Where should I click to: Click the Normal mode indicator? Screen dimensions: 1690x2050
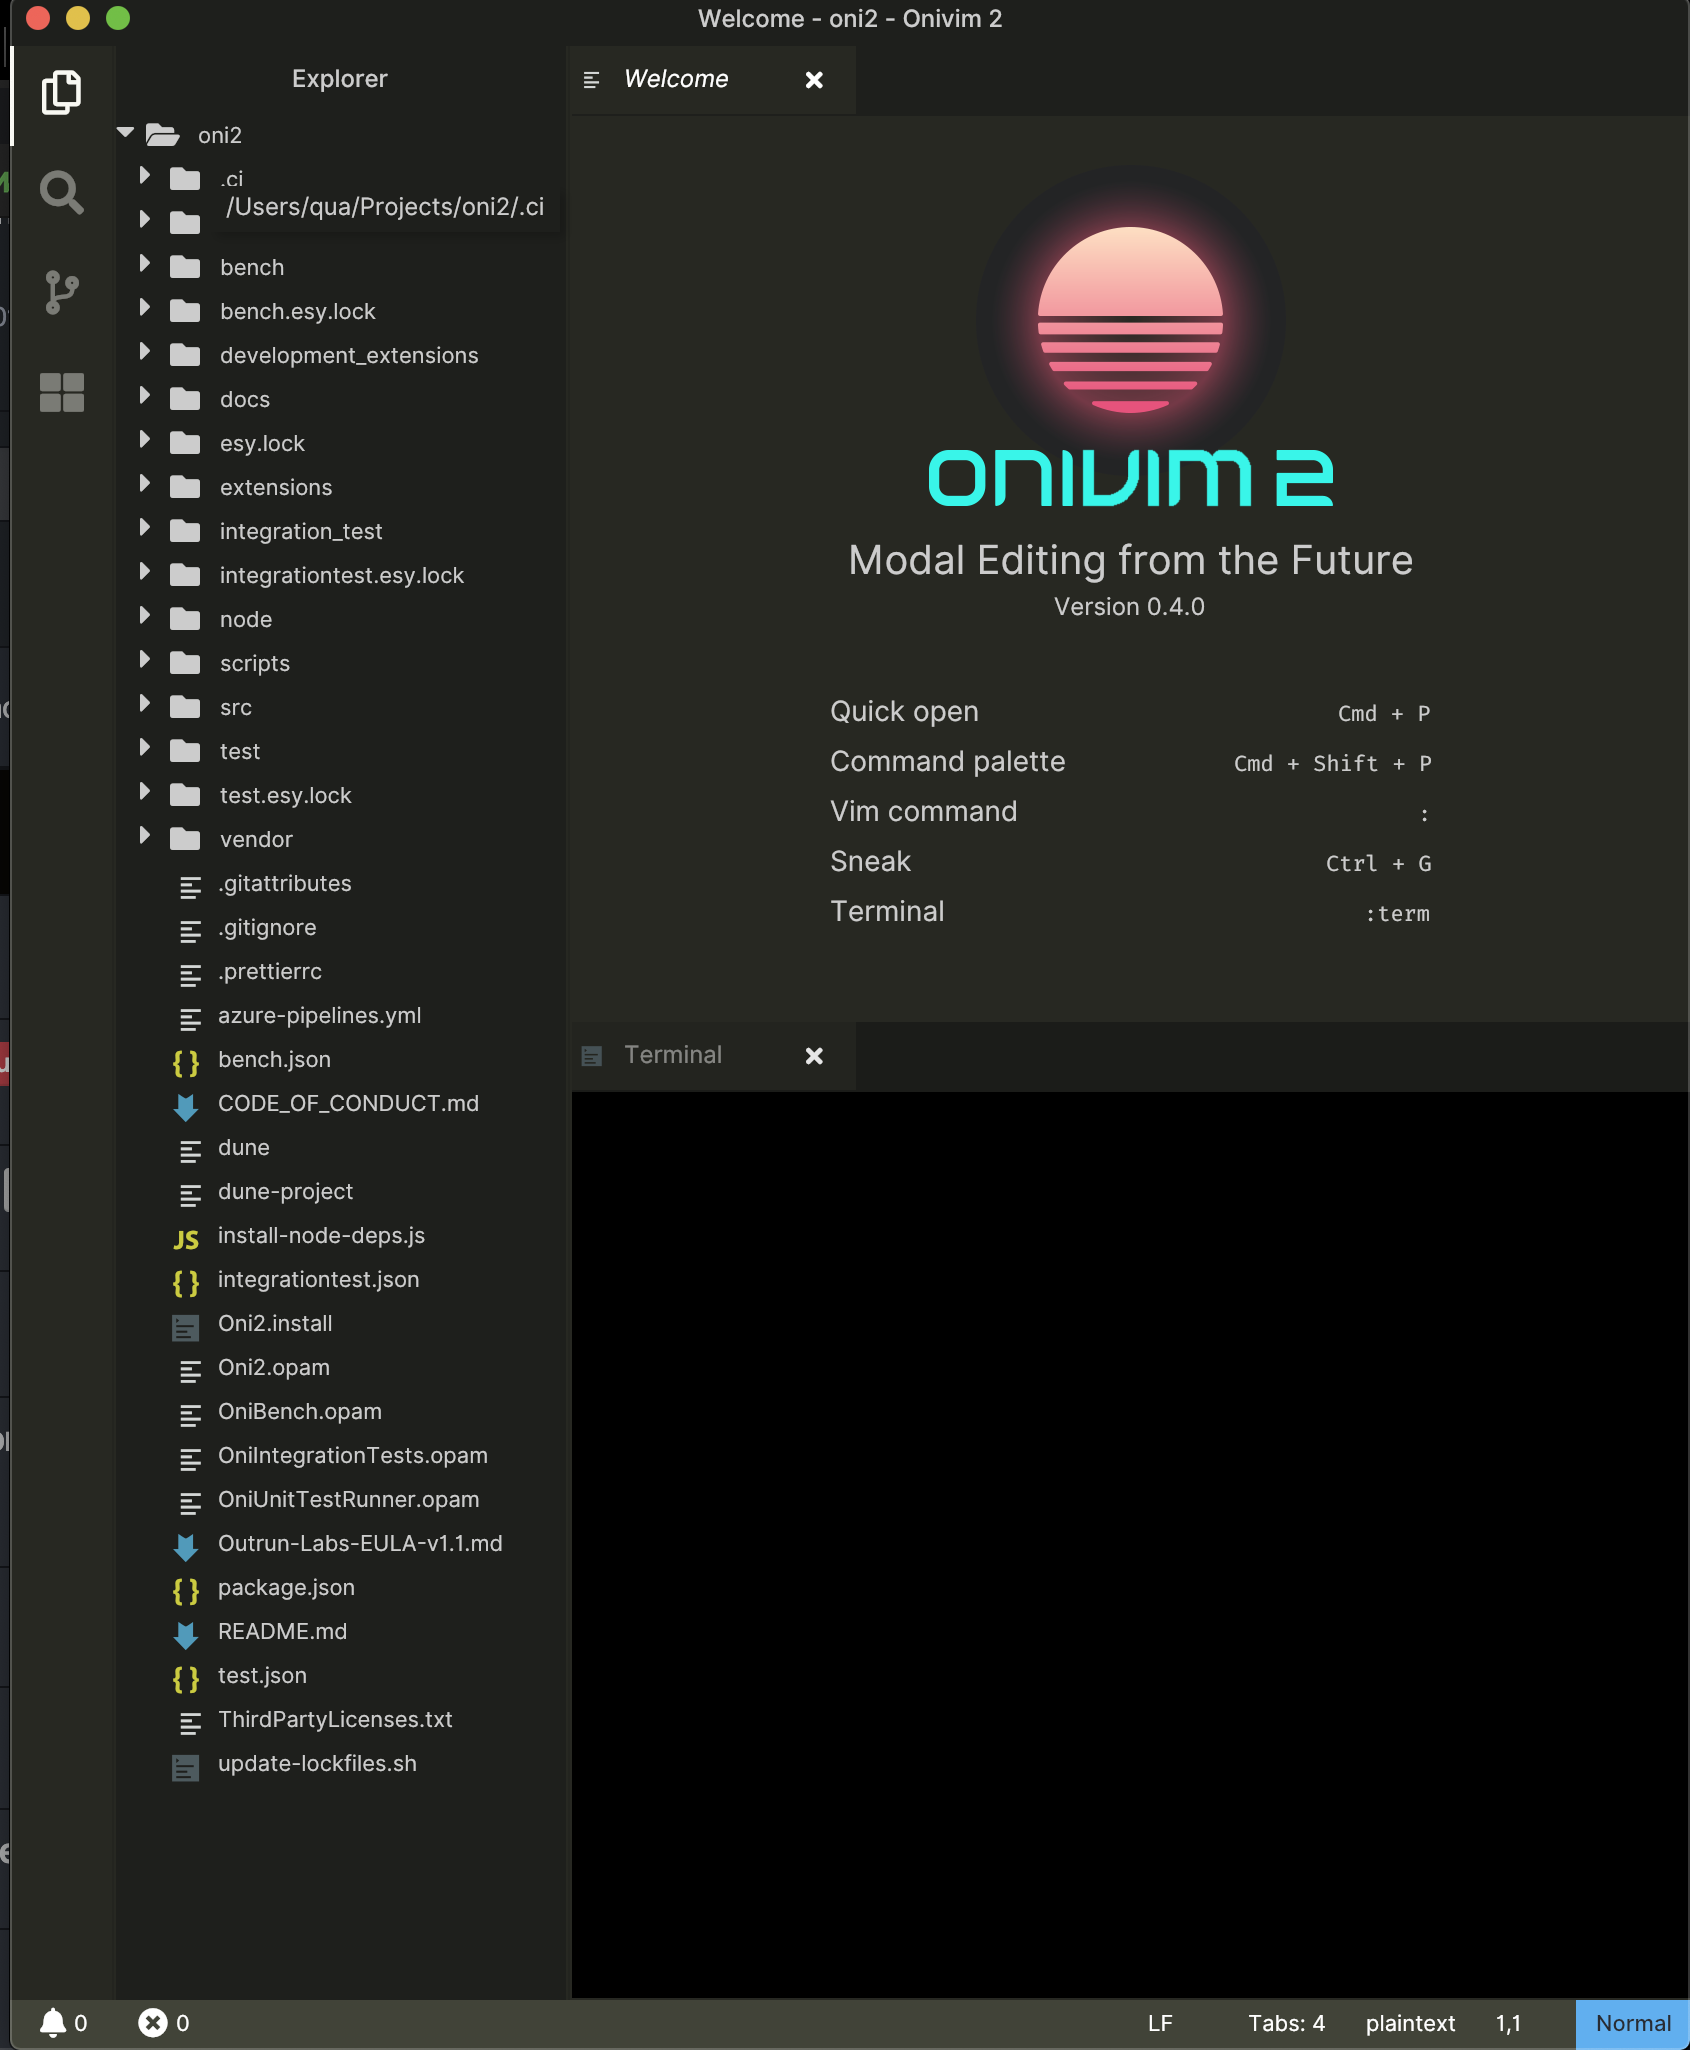1630,2023
